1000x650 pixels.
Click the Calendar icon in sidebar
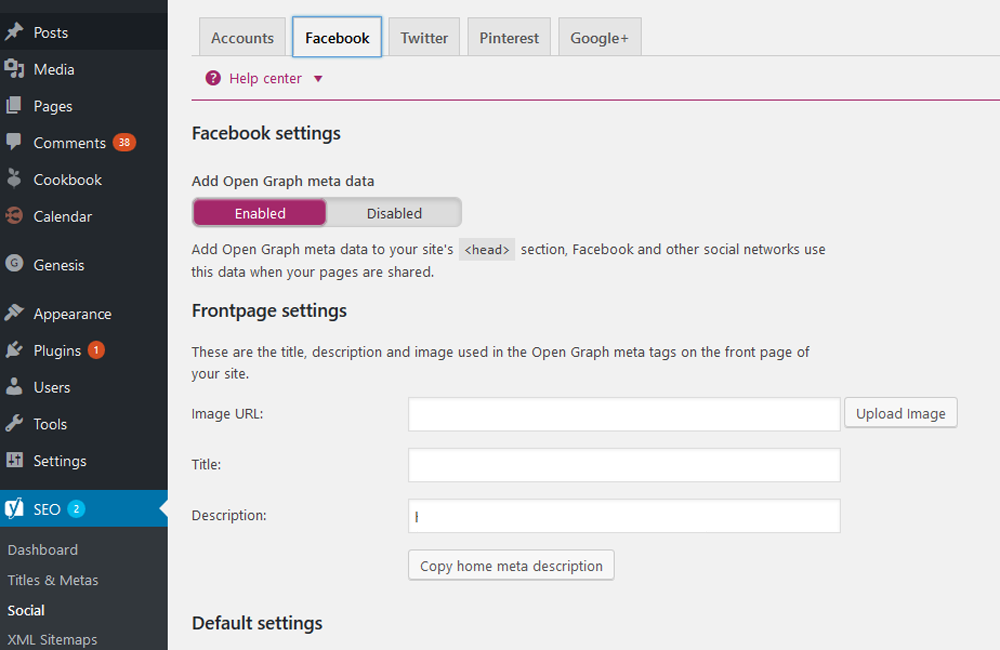coord(14,216)
